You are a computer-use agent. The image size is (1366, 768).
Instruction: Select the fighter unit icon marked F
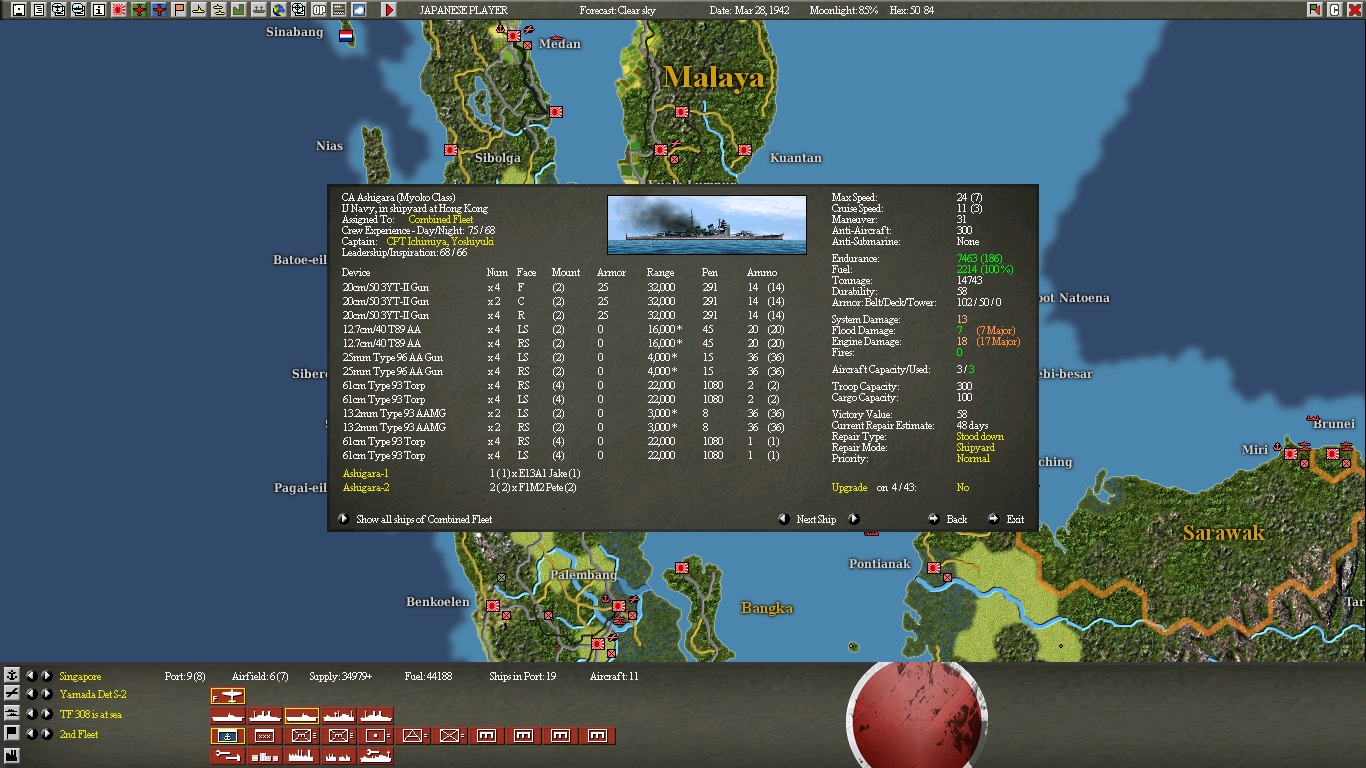click(228, 696)
